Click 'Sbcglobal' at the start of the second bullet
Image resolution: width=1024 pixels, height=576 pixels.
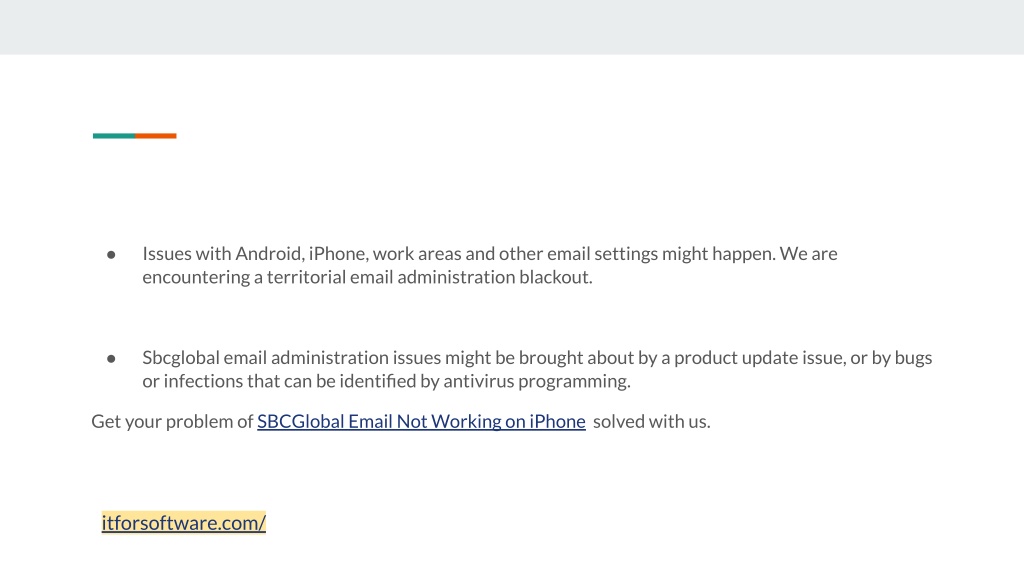point(181,358)
